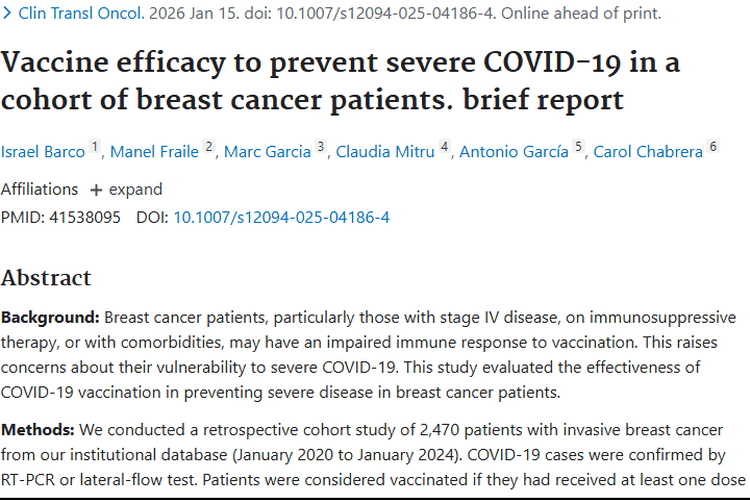
Task: Click affiliation superscript 3 after Marc Garcia
Action: point(321,147)
